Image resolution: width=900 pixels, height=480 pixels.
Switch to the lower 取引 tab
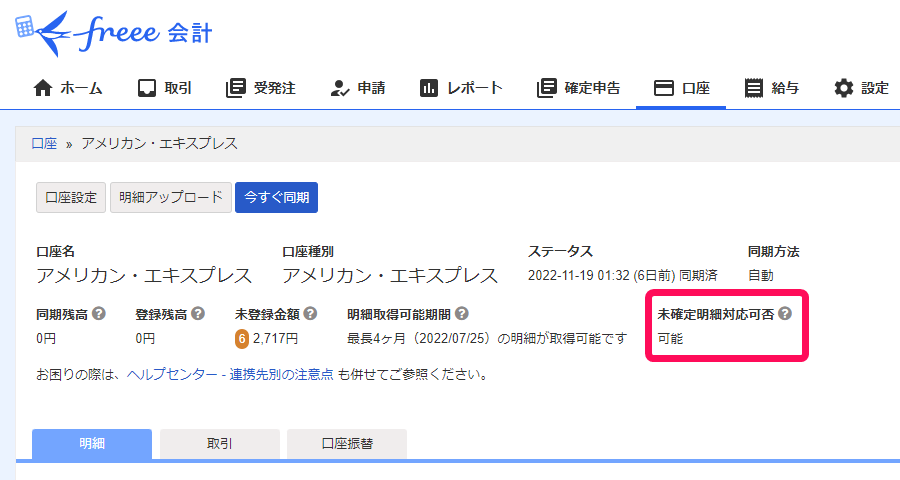pyautogui.click(x=219, y=444)
